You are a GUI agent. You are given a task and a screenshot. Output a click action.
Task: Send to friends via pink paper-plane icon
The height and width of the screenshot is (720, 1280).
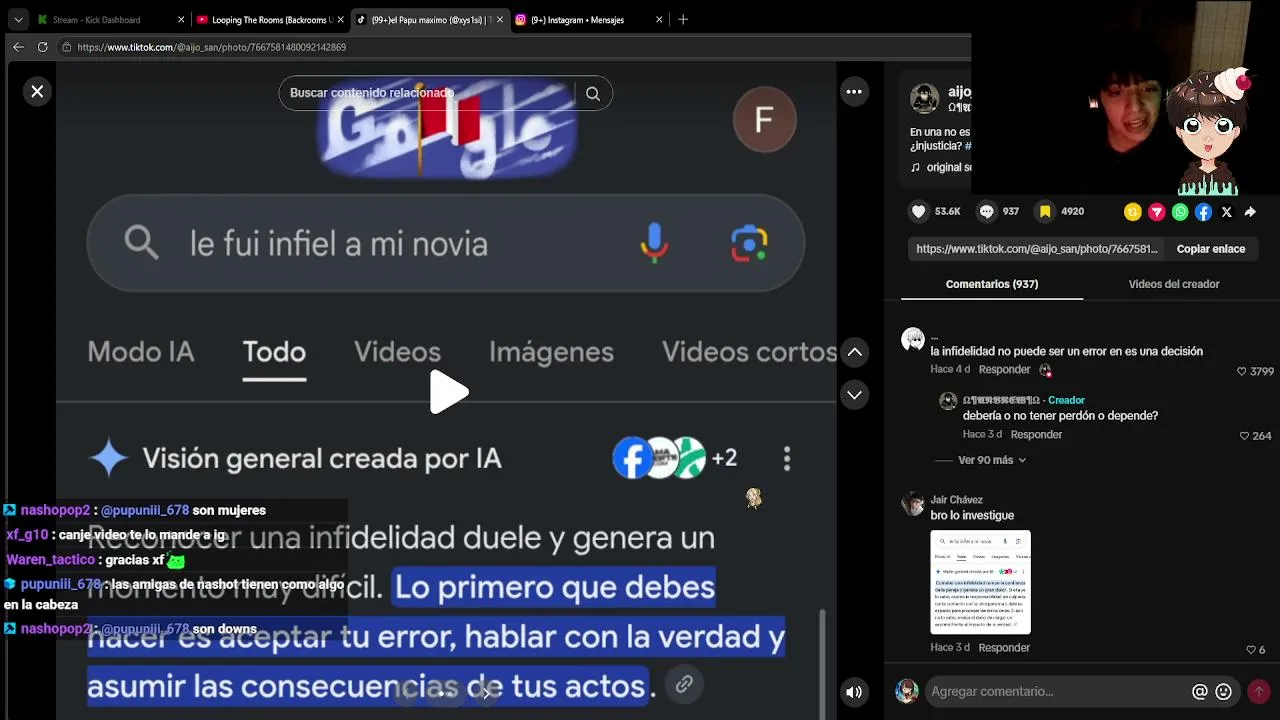(1157, 212)
